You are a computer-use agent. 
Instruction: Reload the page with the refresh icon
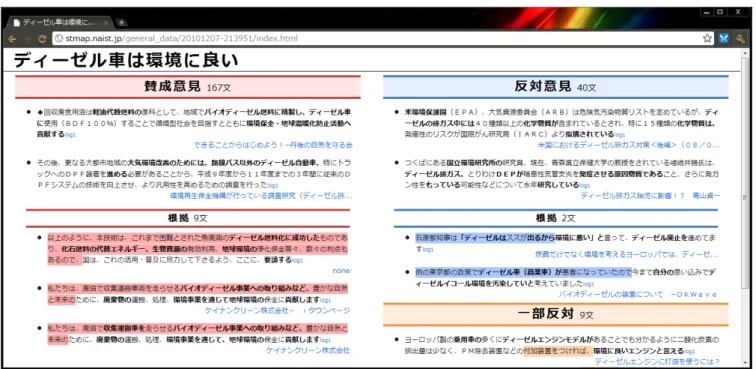point(42,39)
